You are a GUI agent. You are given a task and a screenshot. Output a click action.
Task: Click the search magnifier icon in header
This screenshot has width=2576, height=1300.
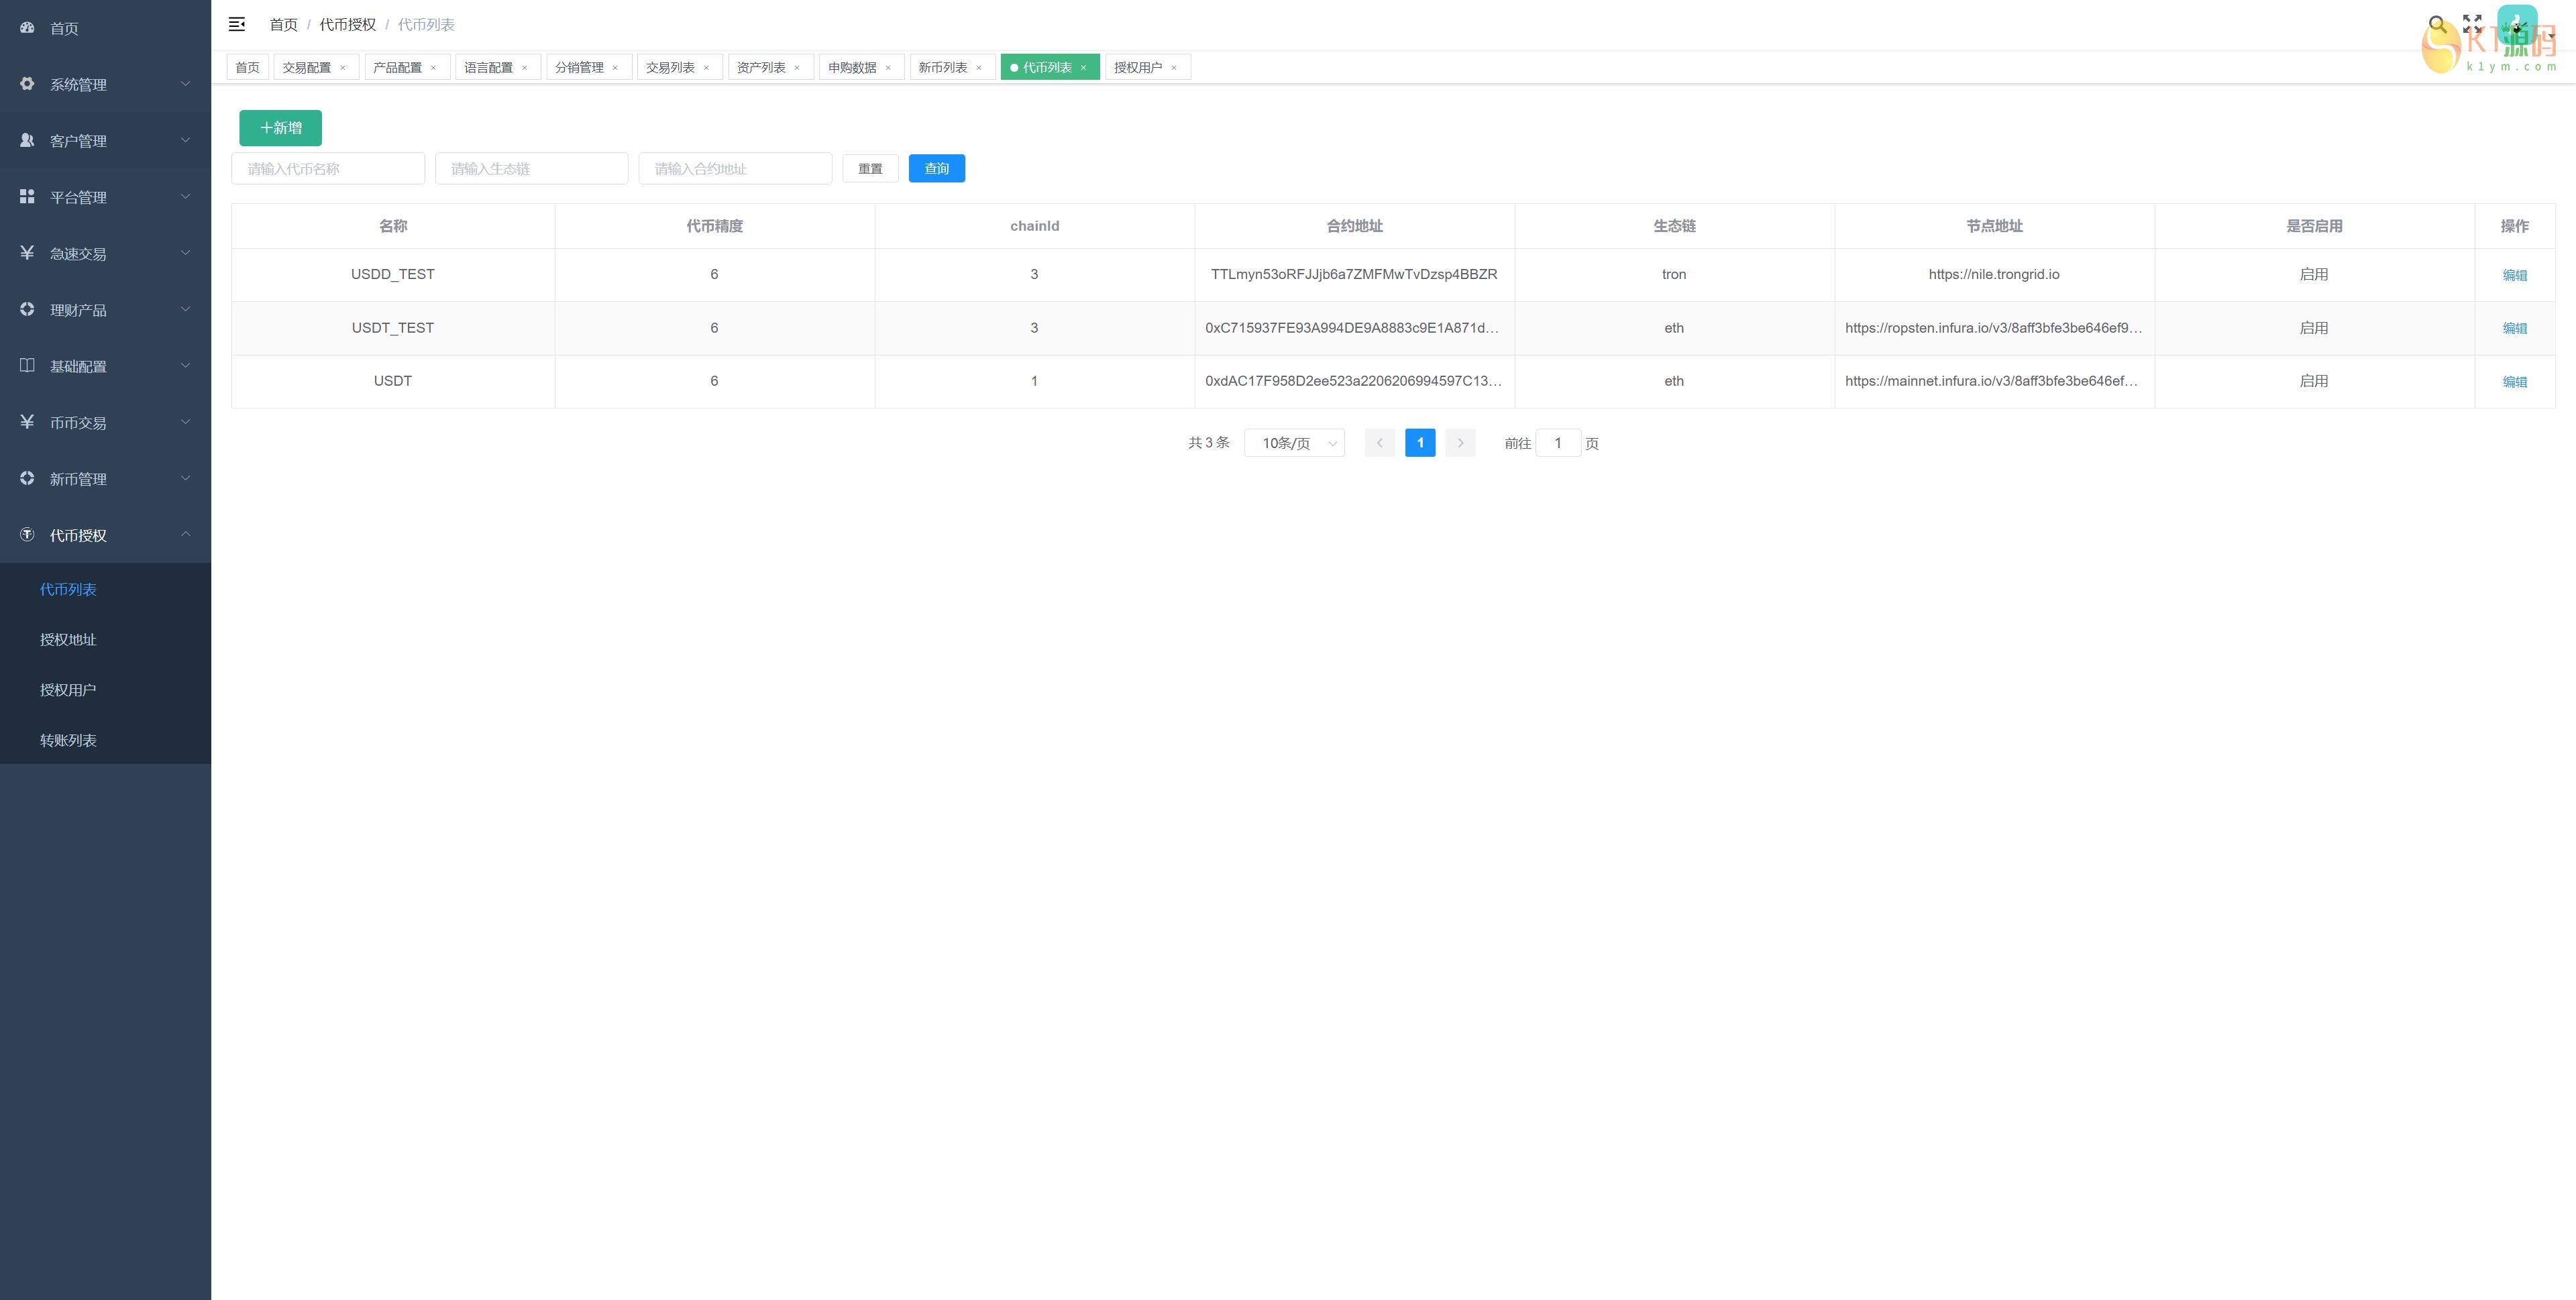pos(2437,24)
